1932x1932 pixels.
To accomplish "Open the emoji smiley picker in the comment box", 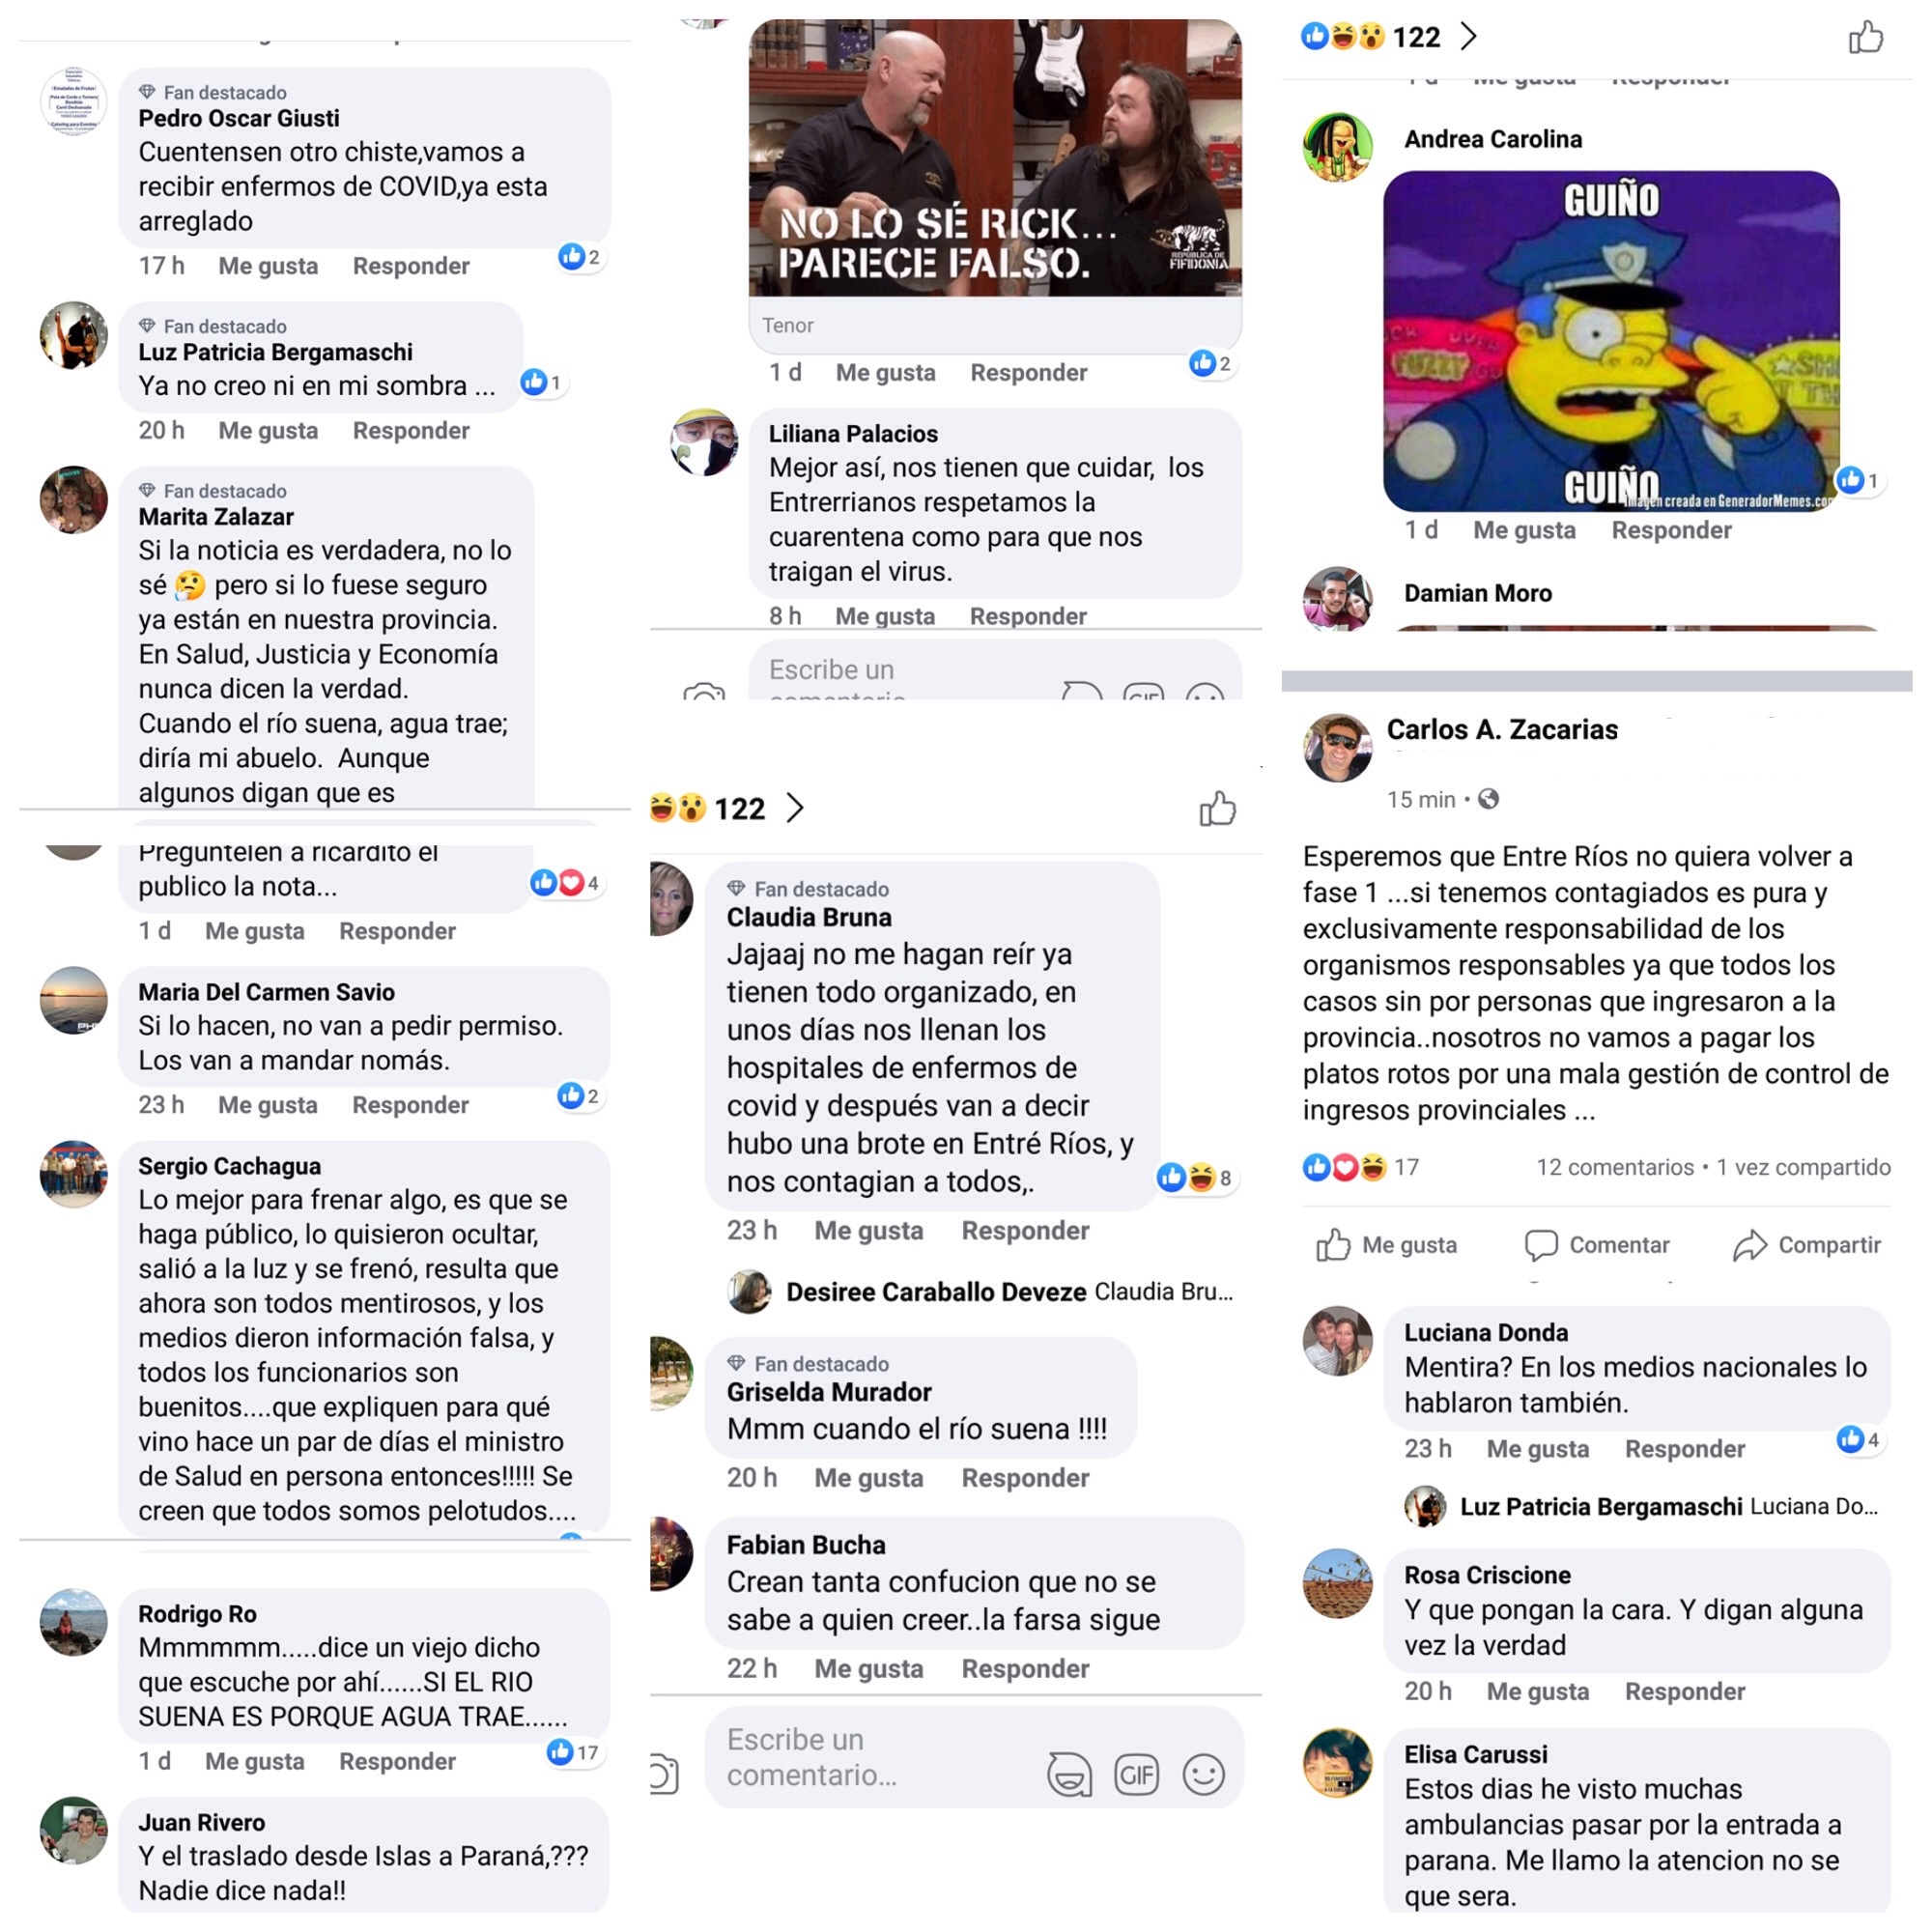I will [1203, 1775].
